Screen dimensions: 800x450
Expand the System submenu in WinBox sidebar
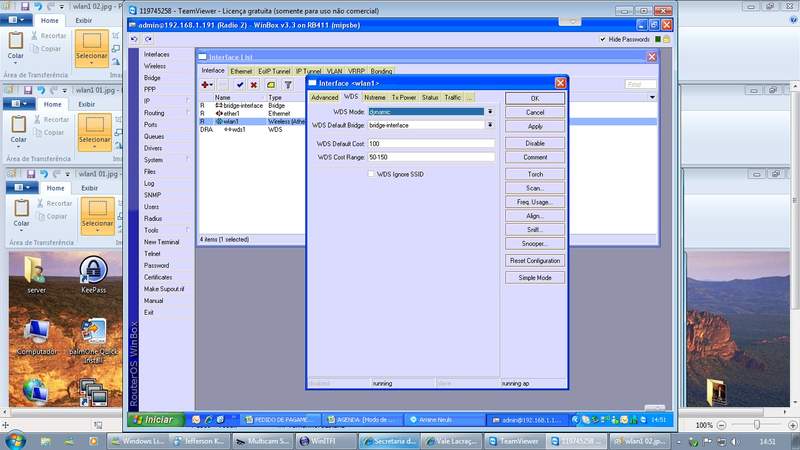click(188, 160)
